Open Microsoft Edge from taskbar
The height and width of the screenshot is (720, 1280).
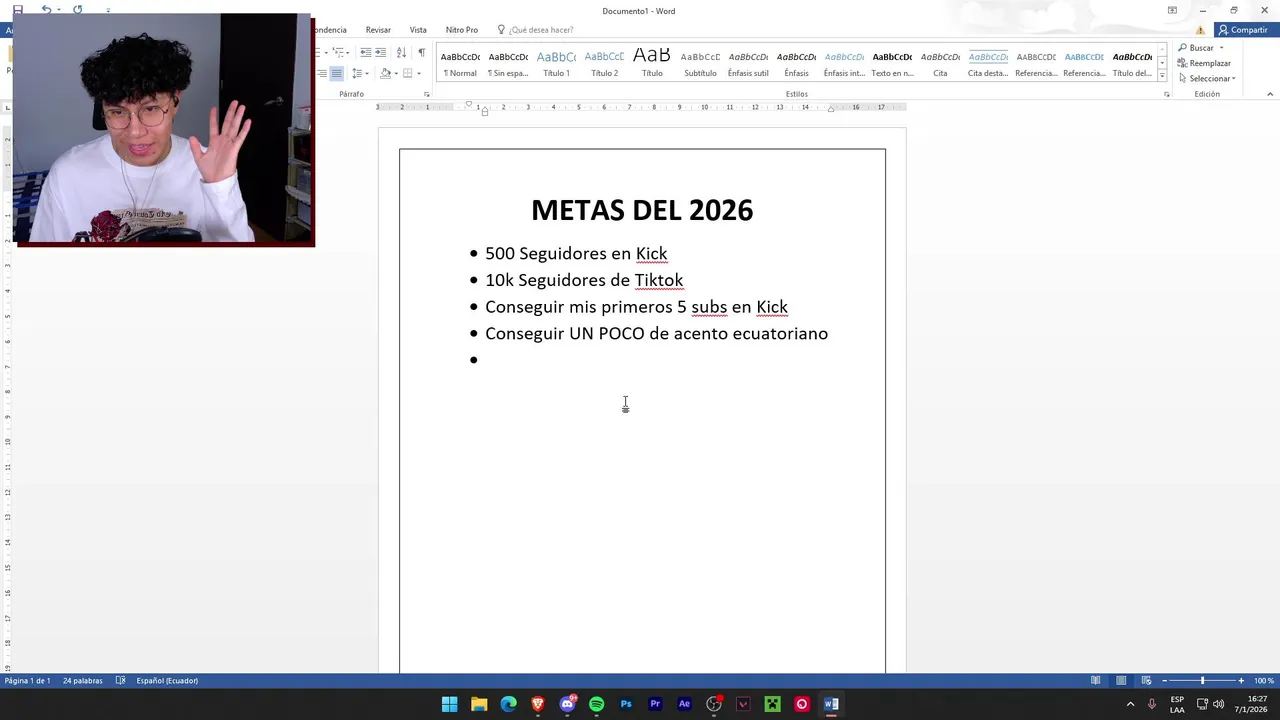pos(508,704)
